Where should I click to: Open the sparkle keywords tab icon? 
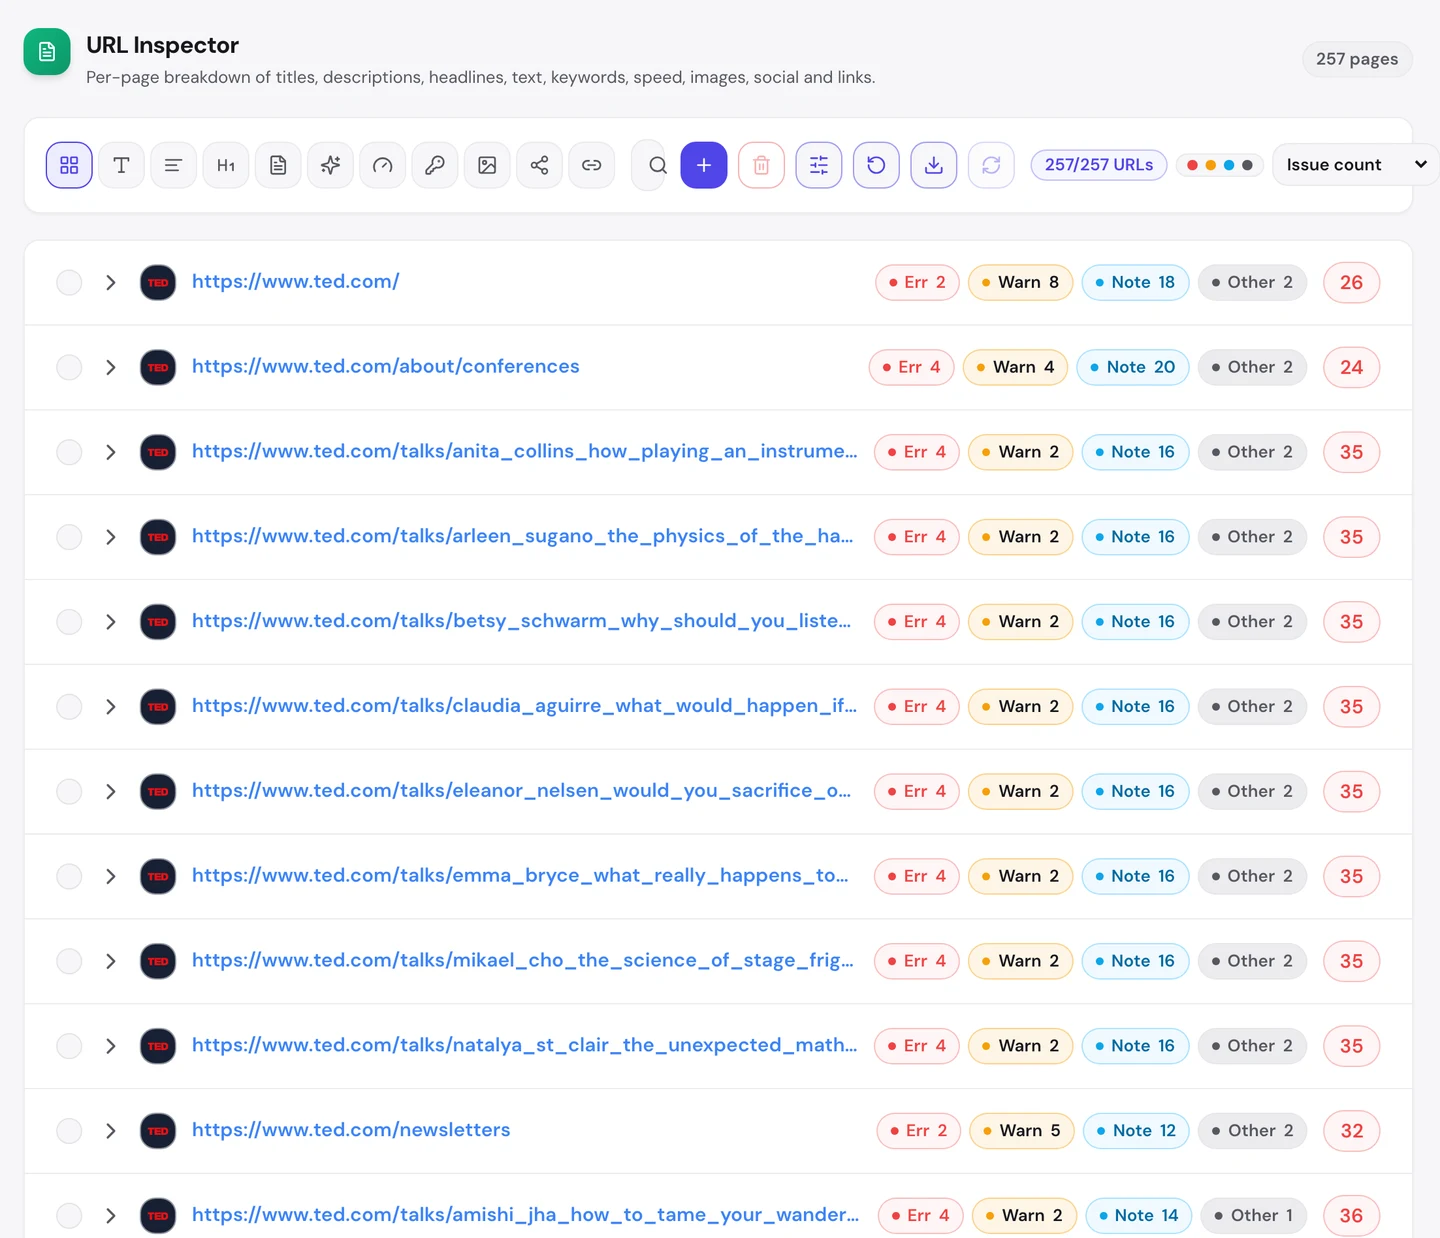330,165
